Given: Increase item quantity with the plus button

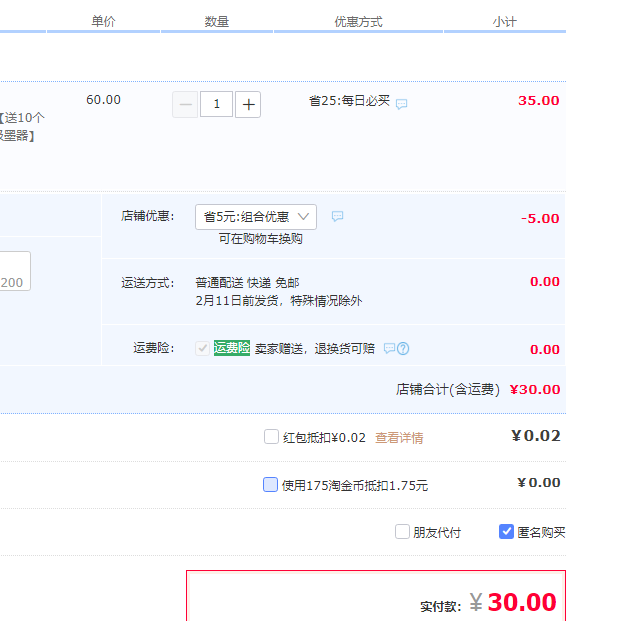Looking at the screenshot, I should click(x=248, y=104).
